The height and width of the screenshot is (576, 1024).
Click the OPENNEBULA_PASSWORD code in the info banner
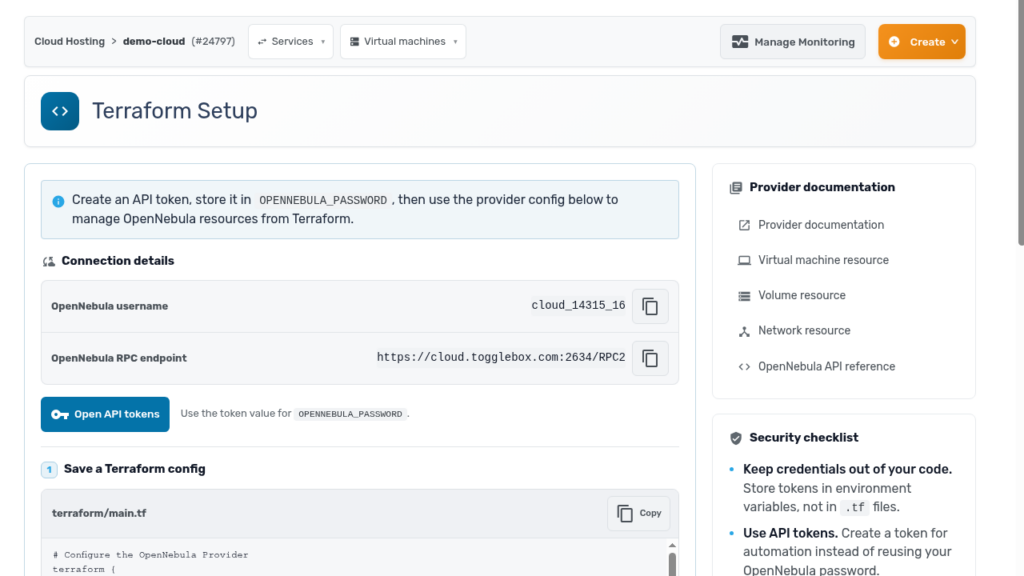coord(323,200)
